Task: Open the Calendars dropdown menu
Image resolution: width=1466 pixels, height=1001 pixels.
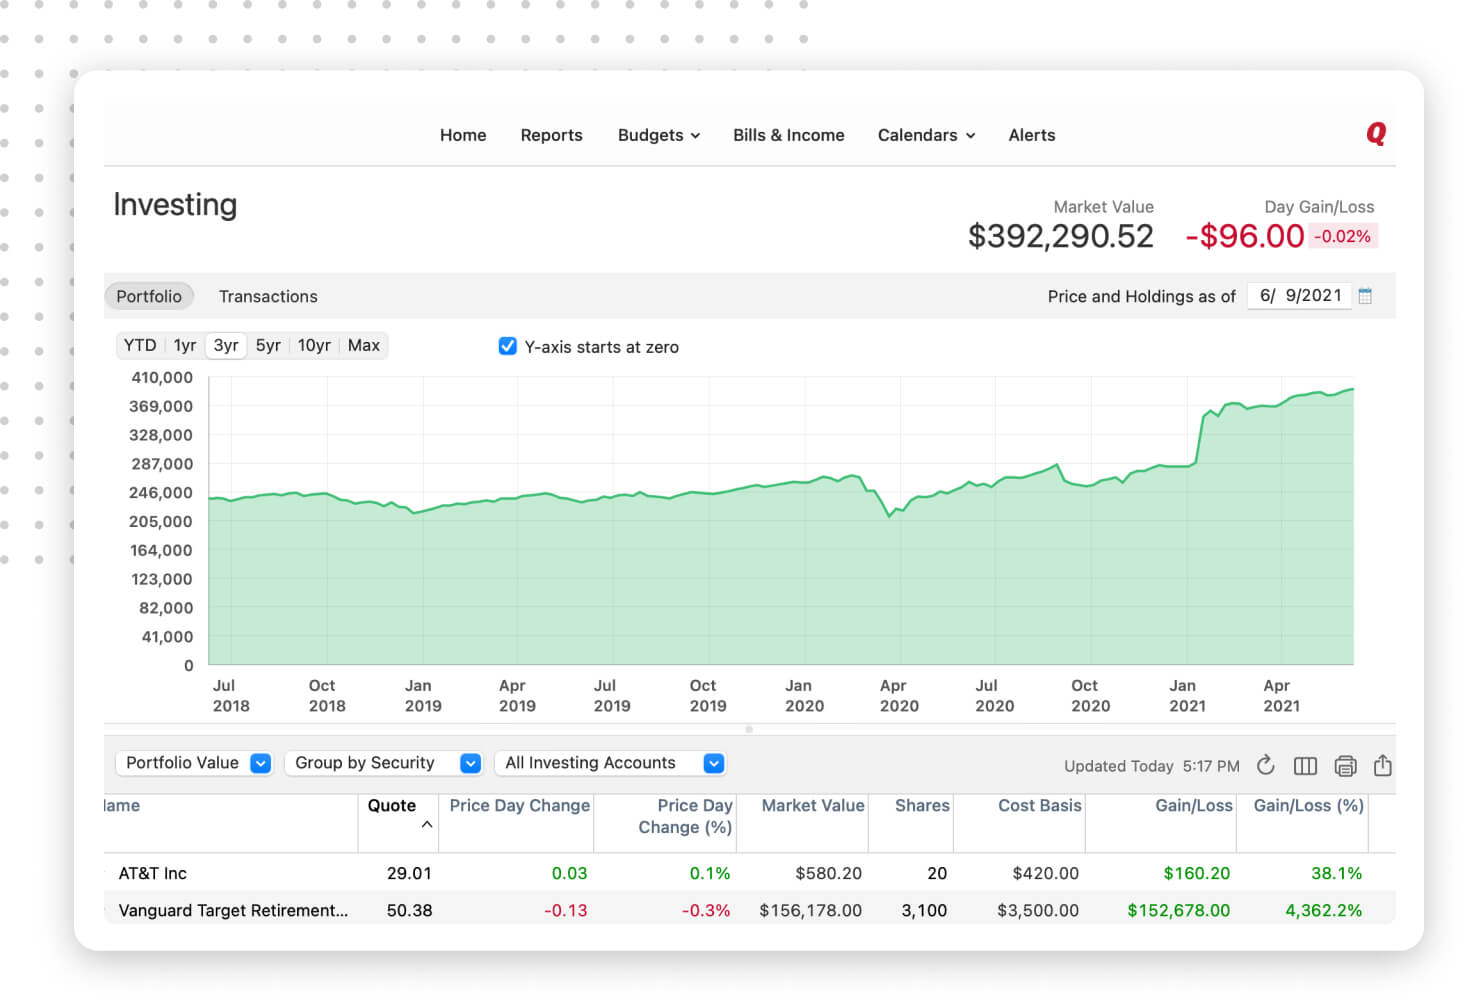Action: point(926,135)
